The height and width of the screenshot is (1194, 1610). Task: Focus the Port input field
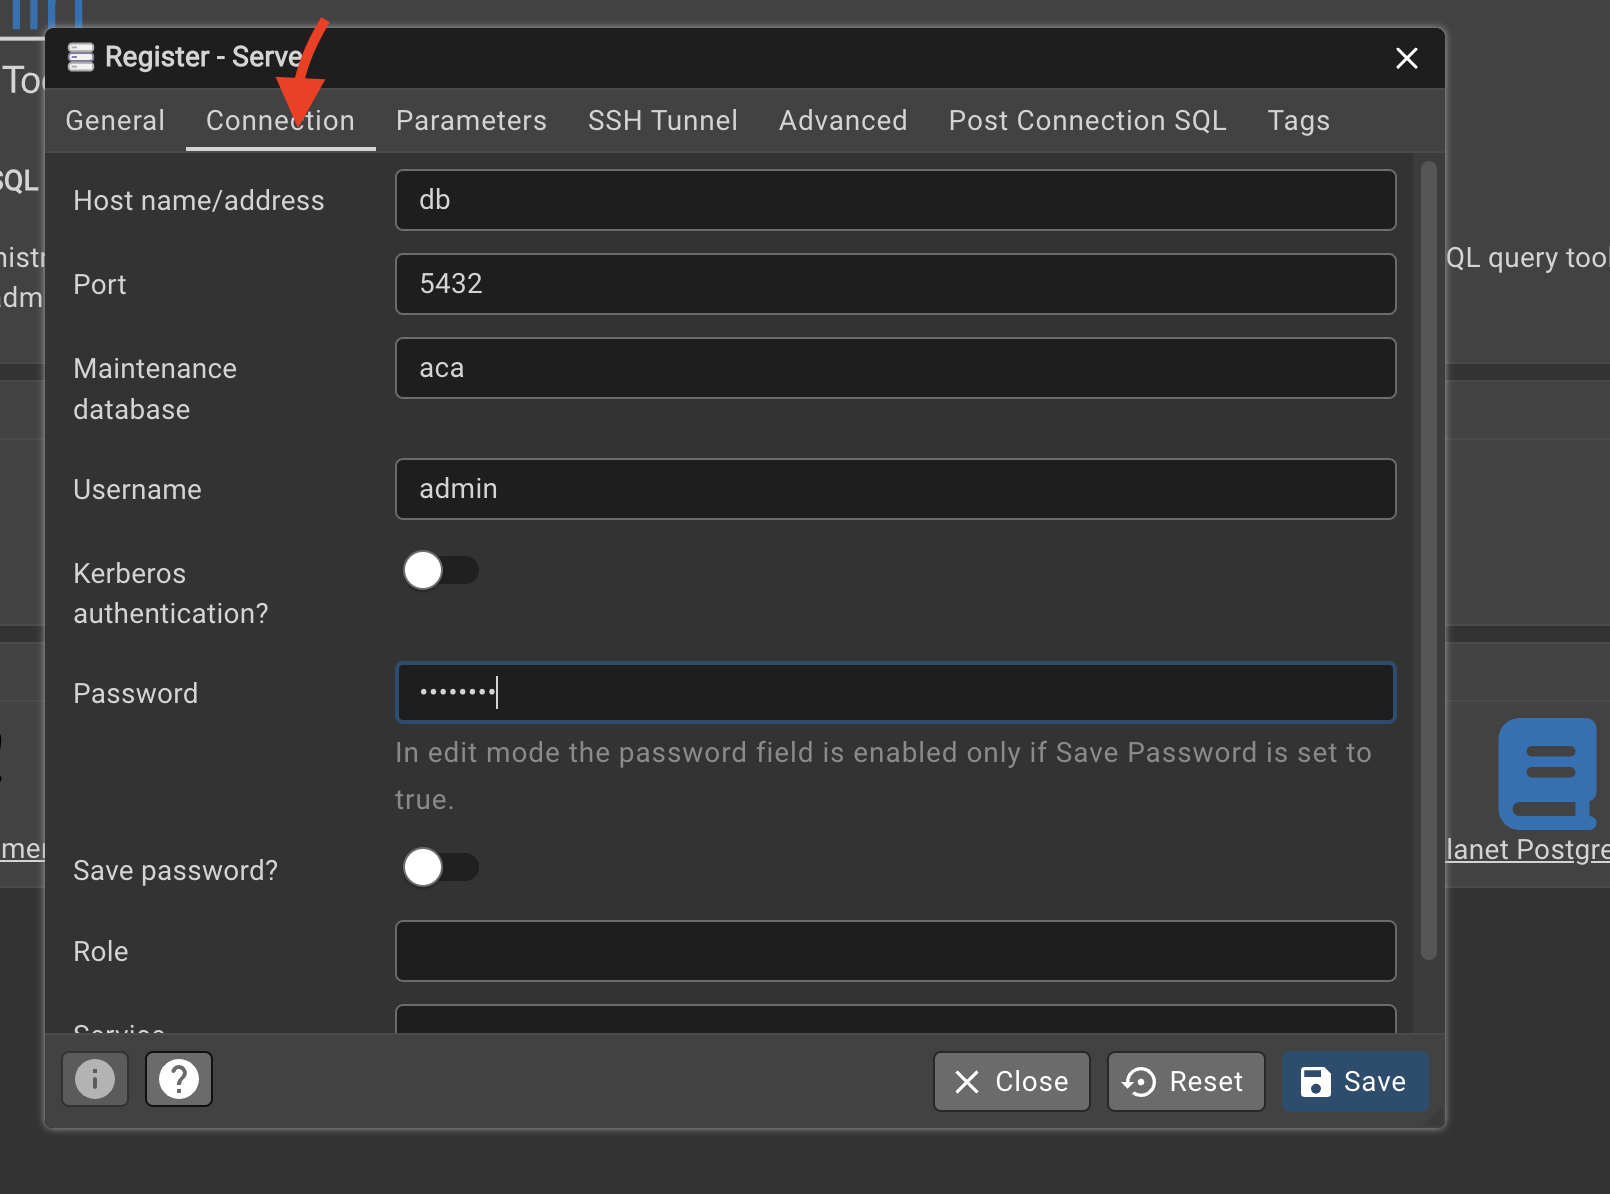895,284
